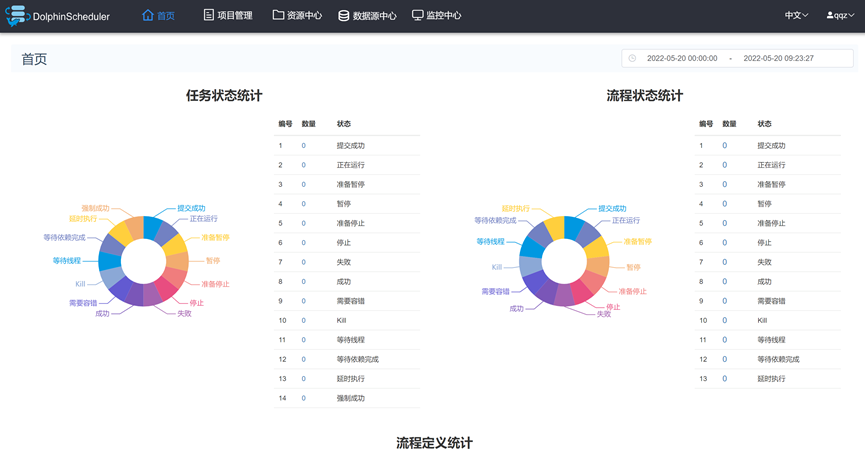Viewport: 865px width, 464px height.
Task: Click task count link for 失败
Action: click(303, 262)
